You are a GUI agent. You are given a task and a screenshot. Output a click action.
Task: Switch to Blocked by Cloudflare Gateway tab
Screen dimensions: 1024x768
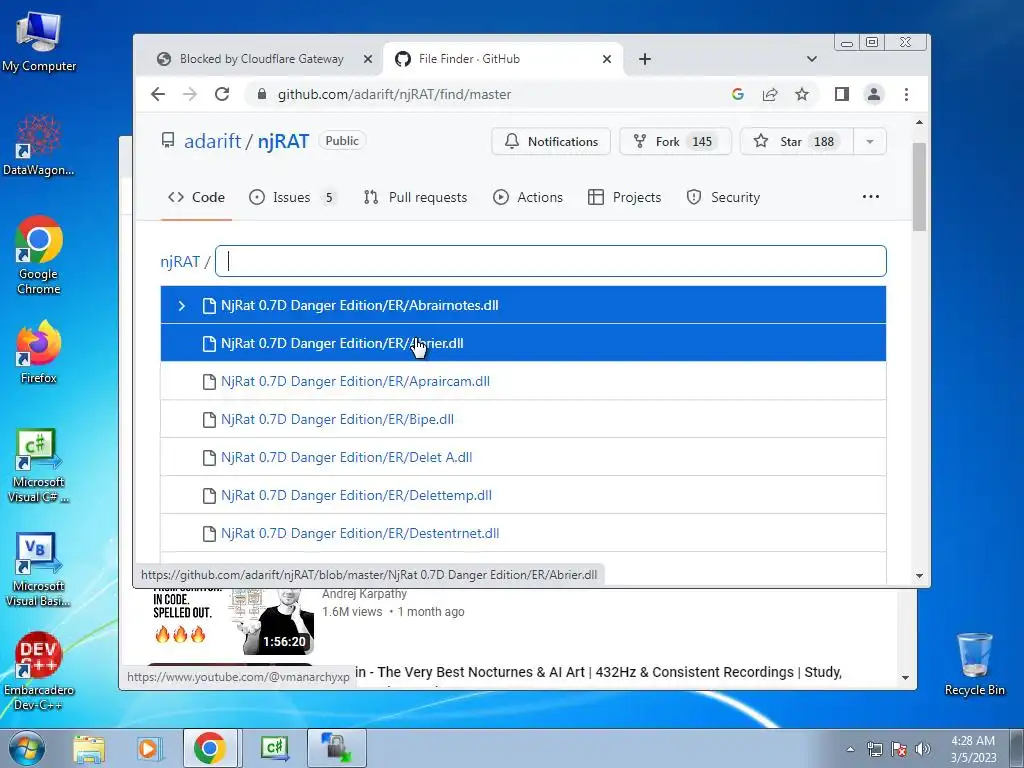click(x=261, y=59)
